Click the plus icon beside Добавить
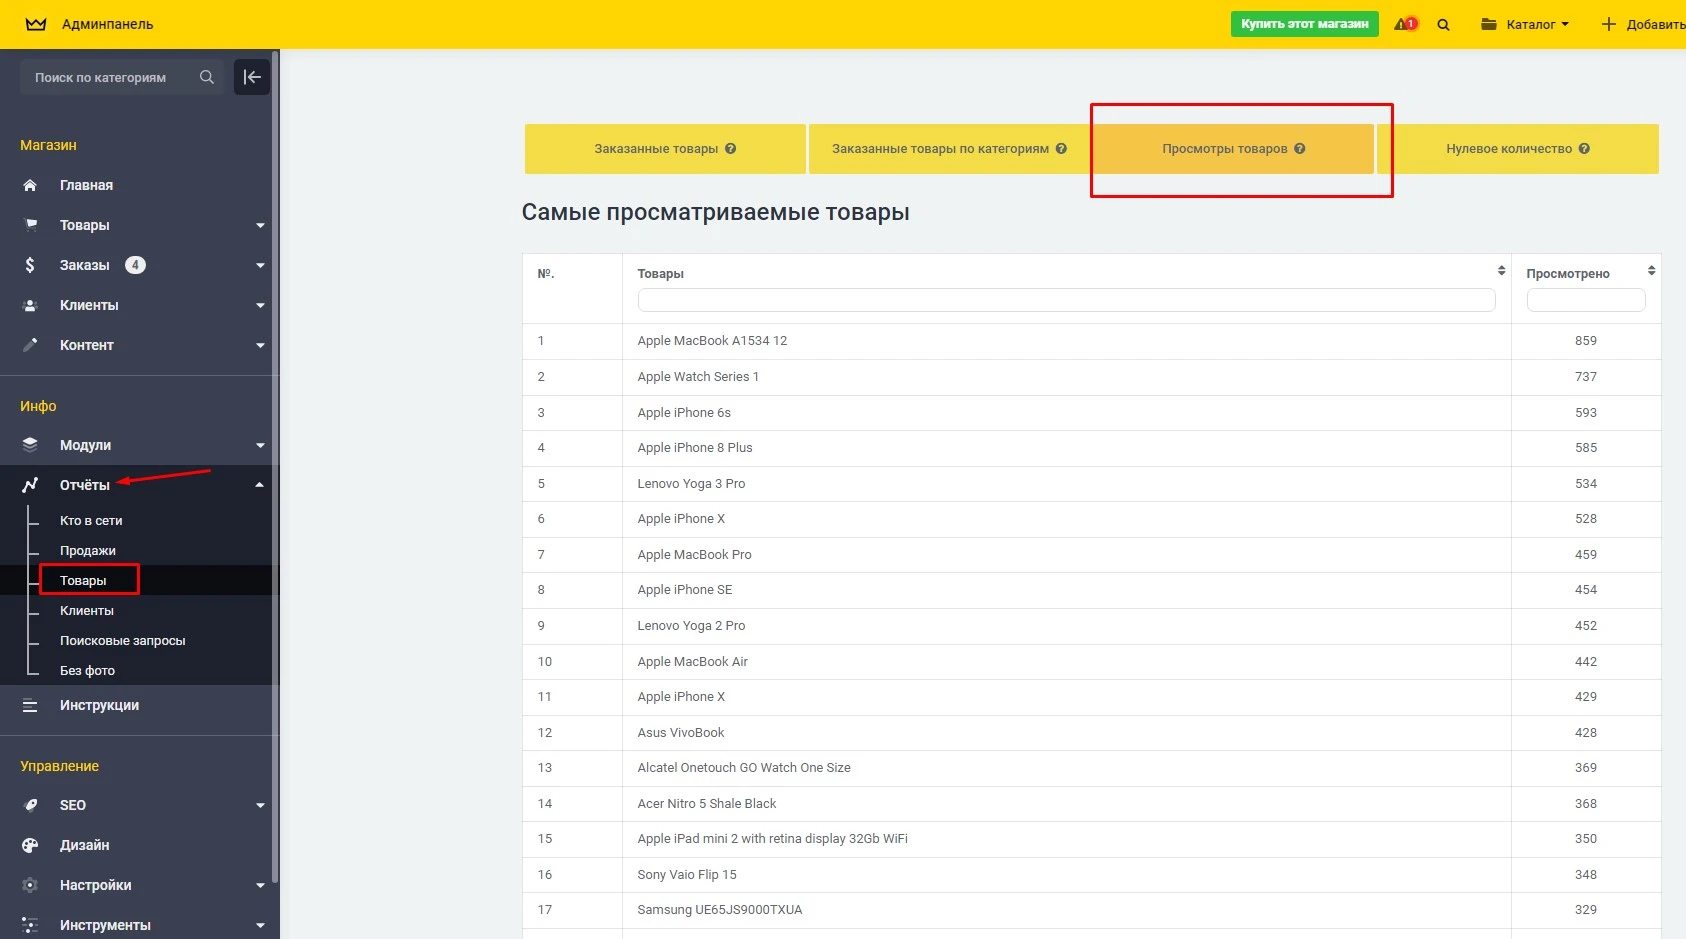The width and height of the screenshot is (1686, 939). (1607, 24)
